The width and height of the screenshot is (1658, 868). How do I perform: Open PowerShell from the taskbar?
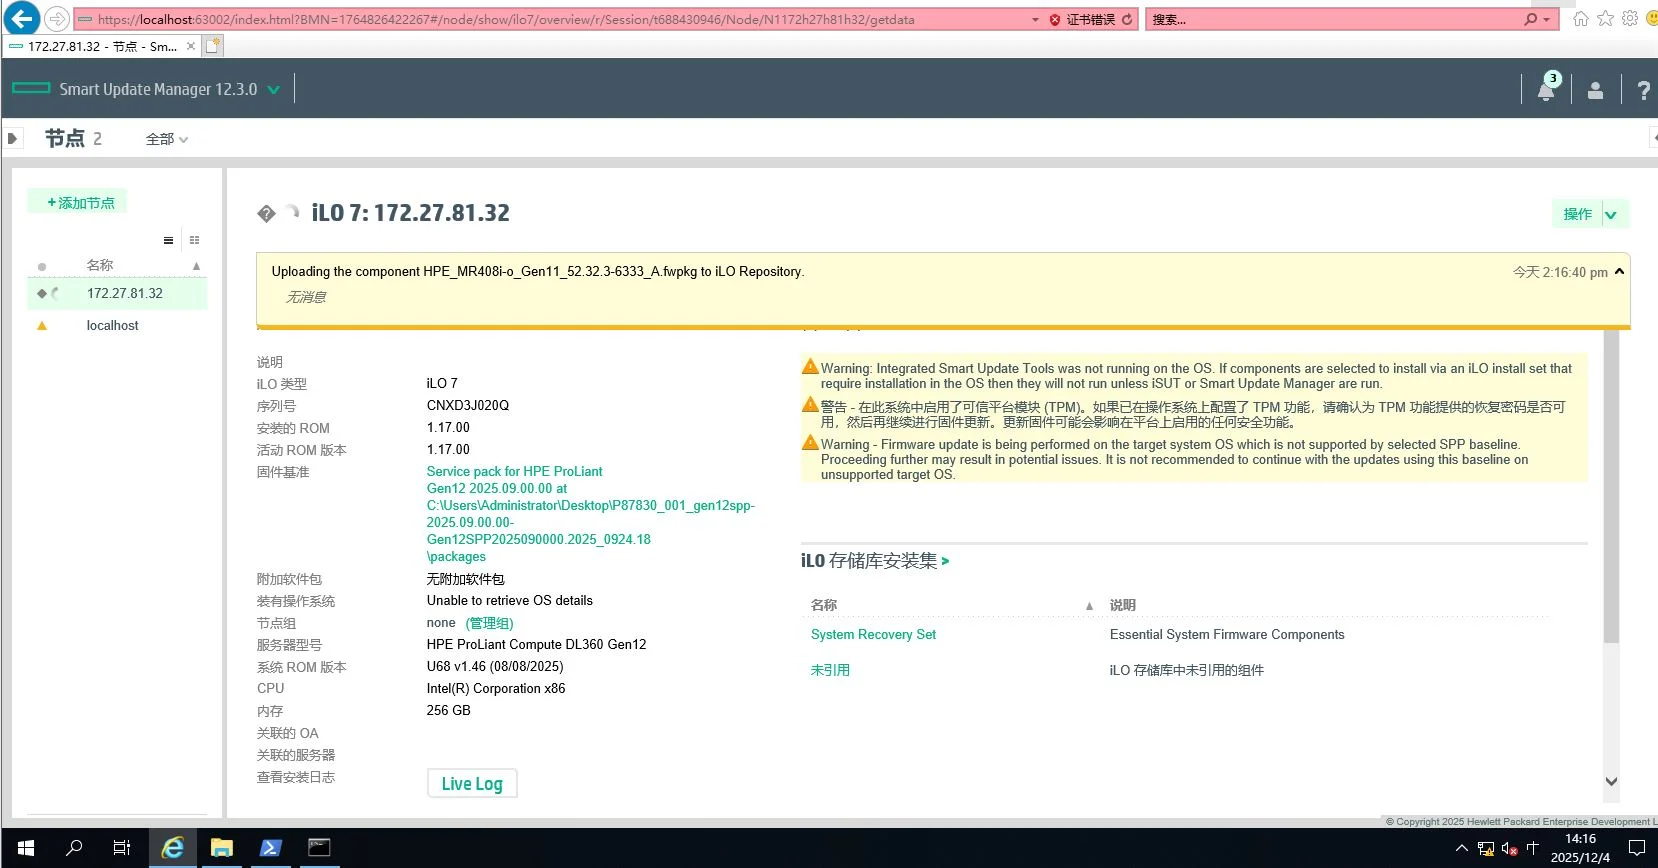coord(270,848)
